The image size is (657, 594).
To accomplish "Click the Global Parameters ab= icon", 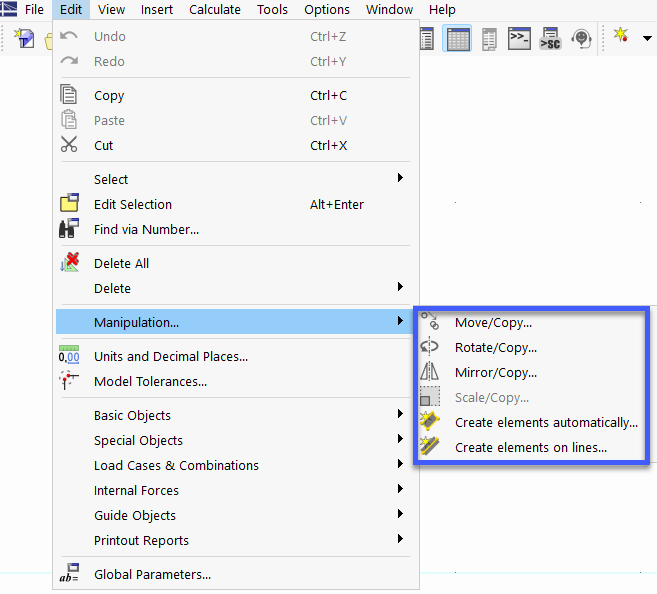I will (69, 573).
